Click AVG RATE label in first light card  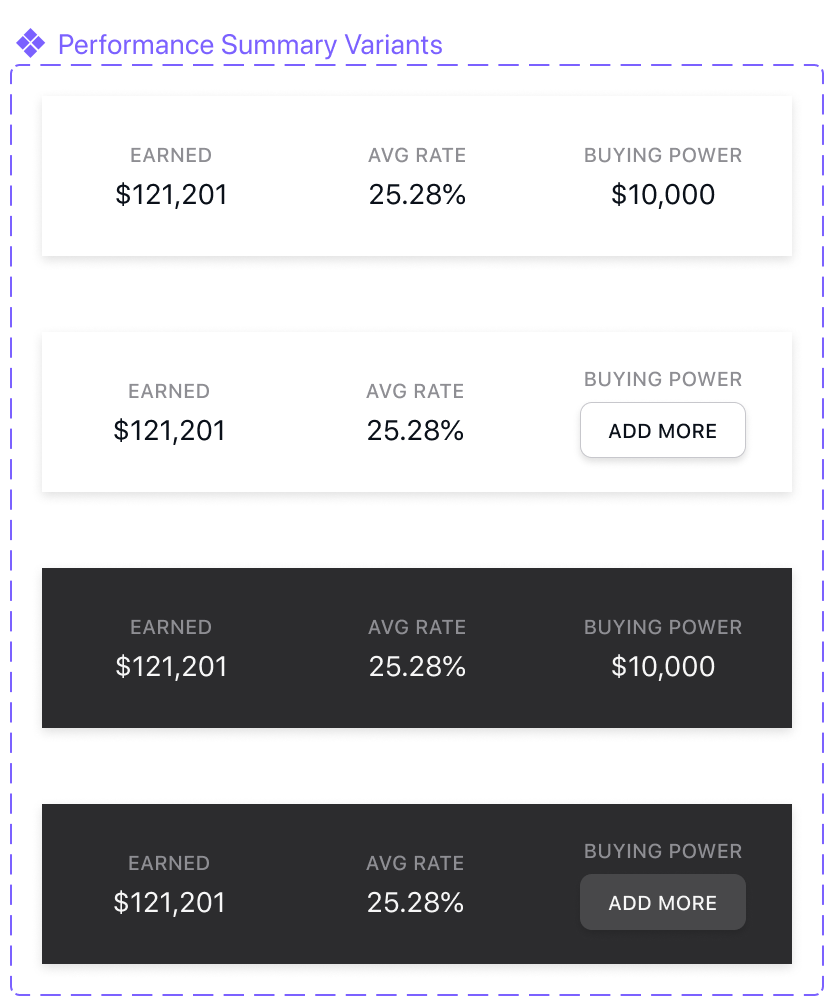click(417, 155)
